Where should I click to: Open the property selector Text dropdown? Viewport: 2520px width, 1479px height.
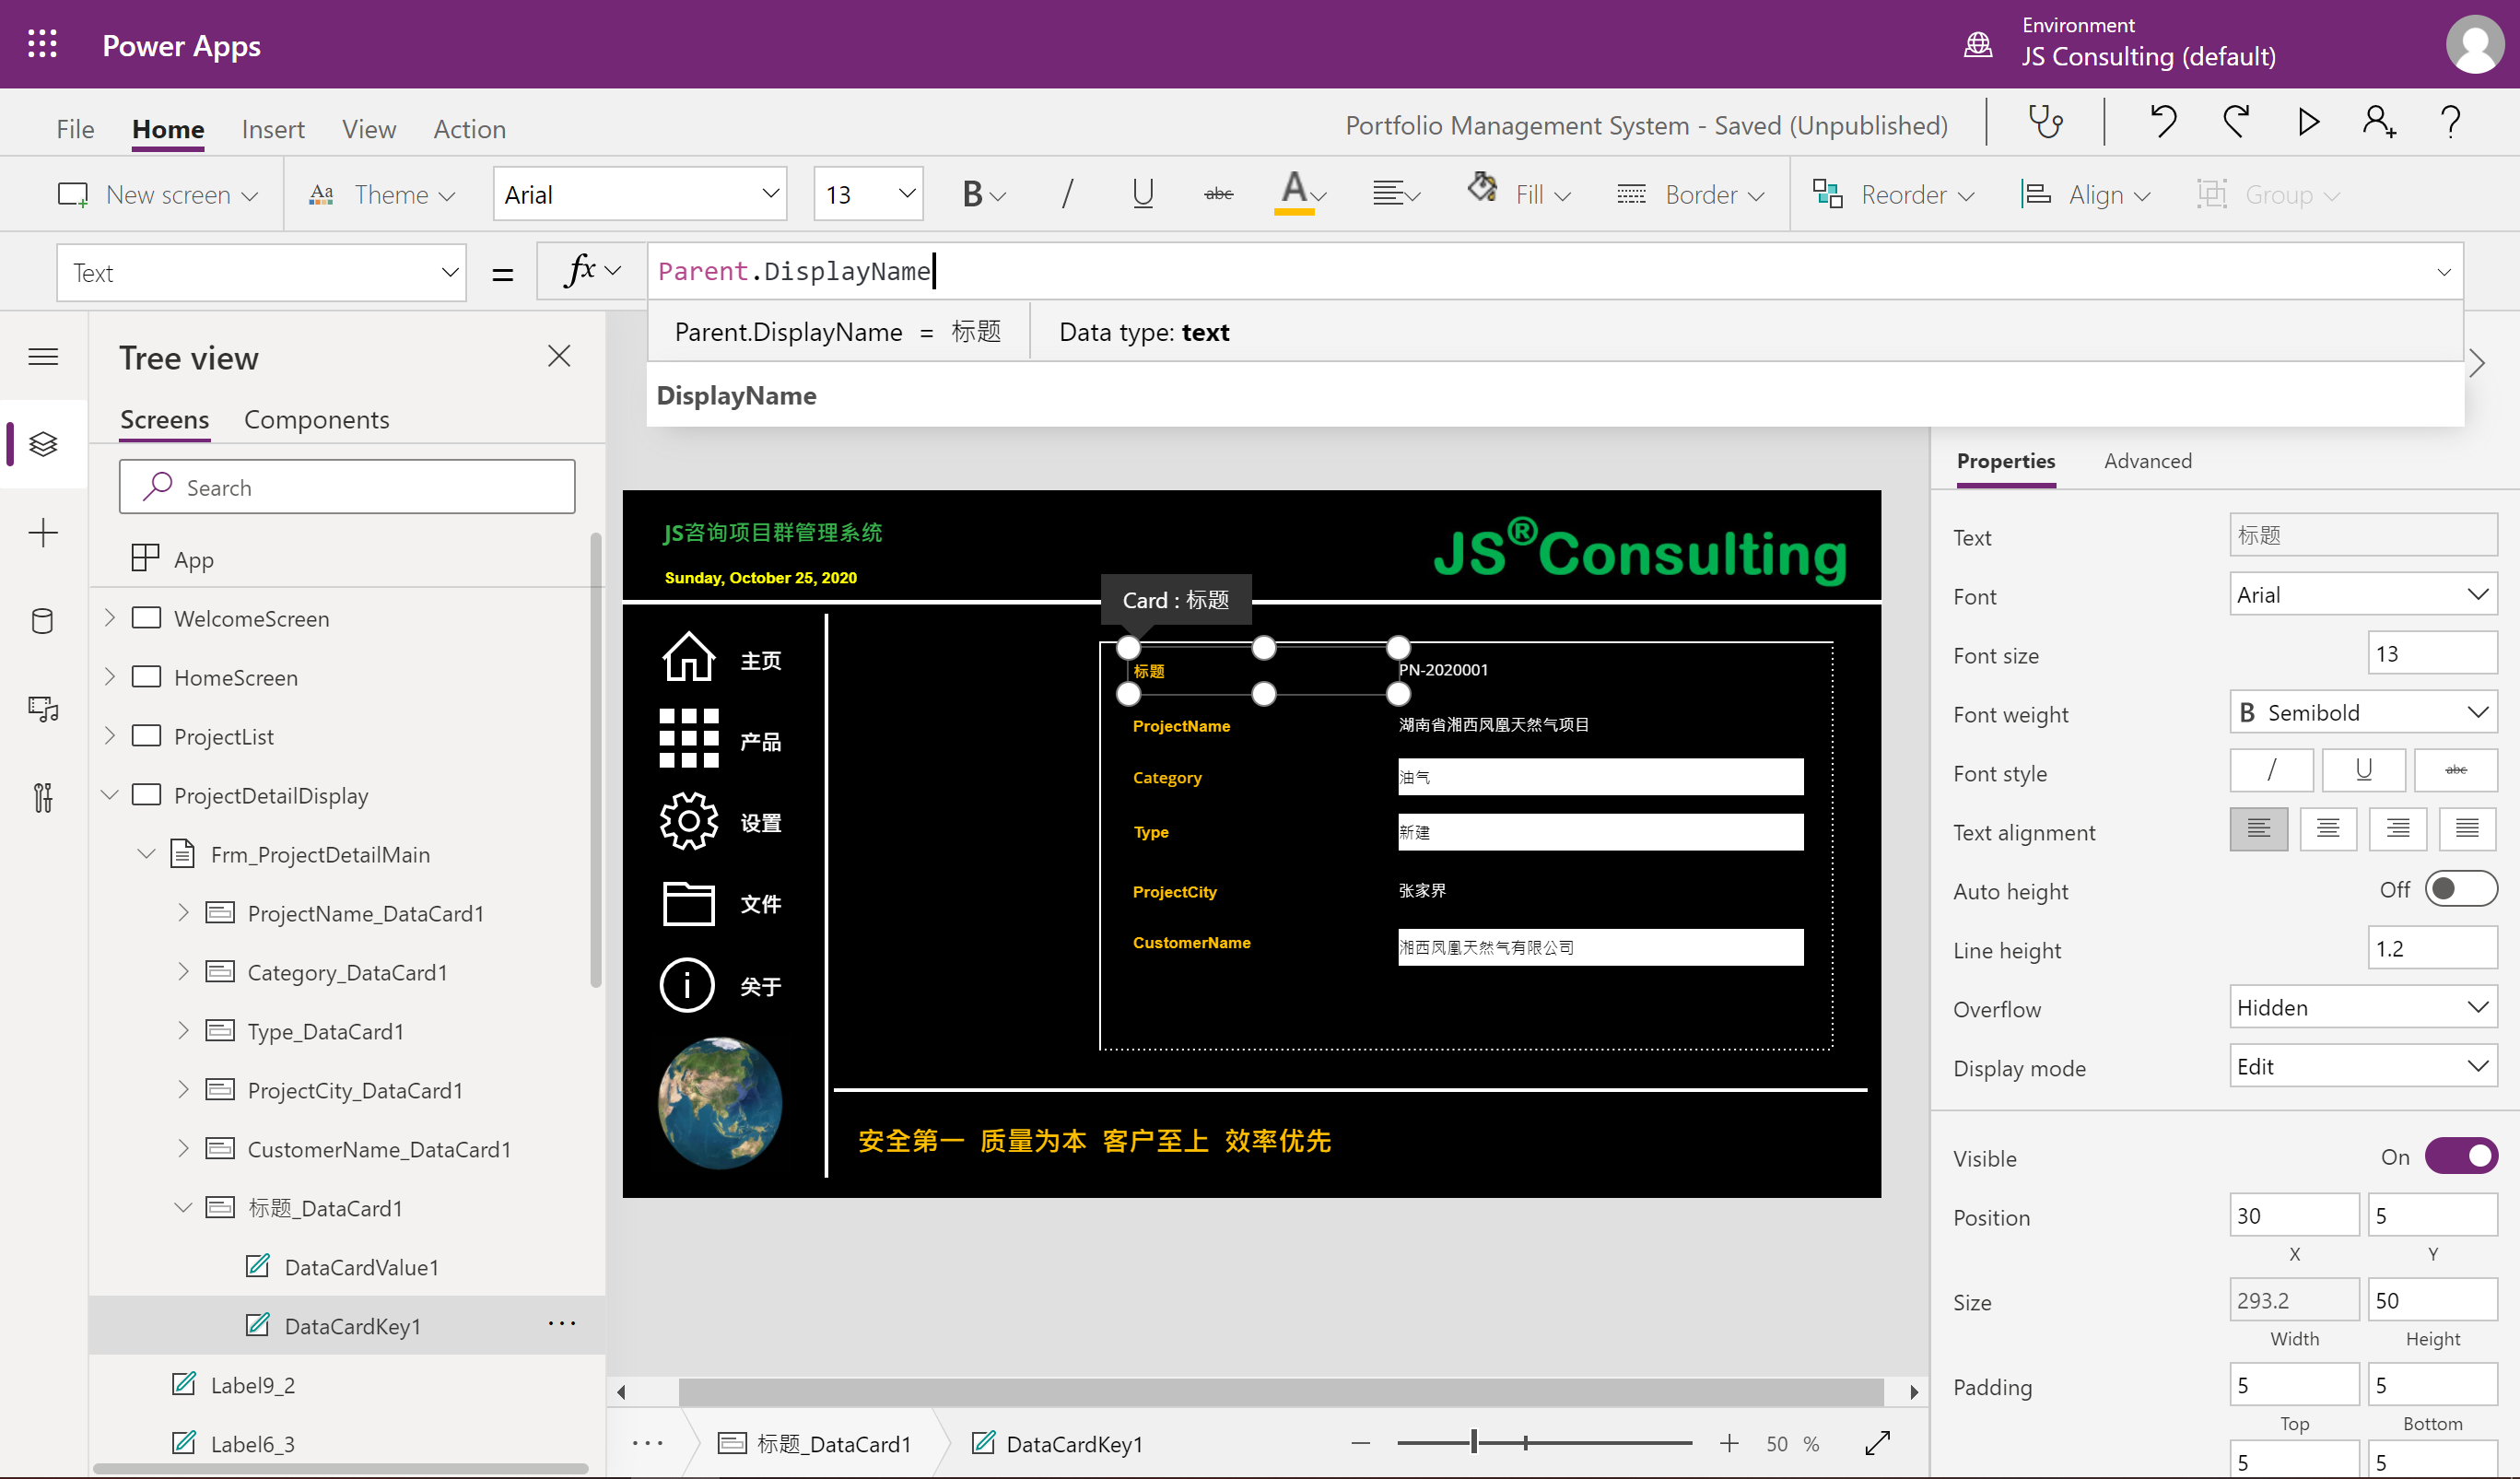pos(261,272)
